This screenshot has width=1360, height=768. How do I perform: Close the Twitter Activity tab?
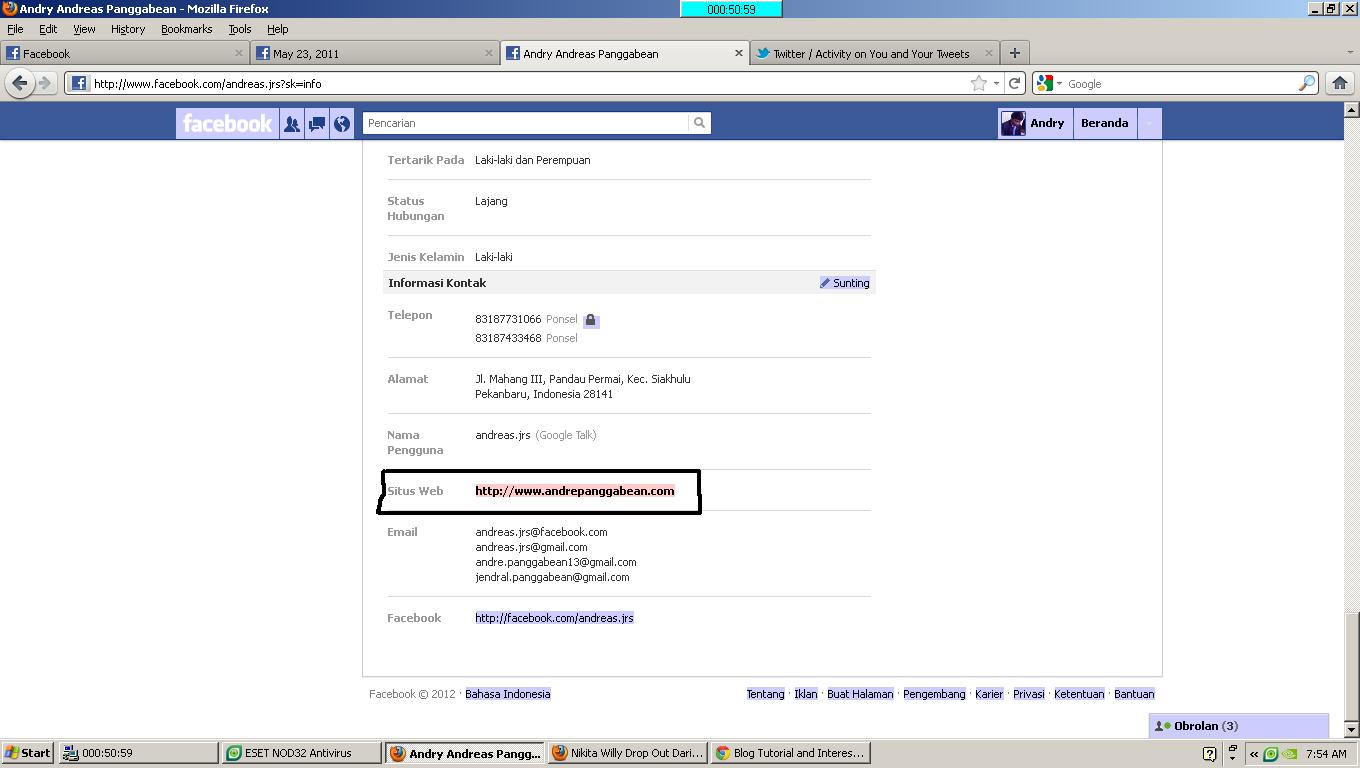pos(989,53)
